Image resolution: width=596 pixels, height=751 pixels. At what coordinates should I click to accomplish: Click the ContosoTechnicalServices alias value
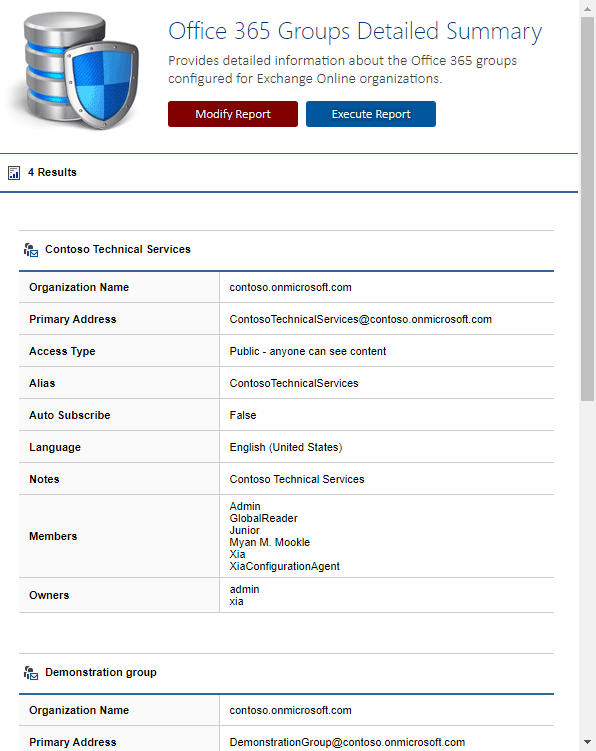point(294,383)
